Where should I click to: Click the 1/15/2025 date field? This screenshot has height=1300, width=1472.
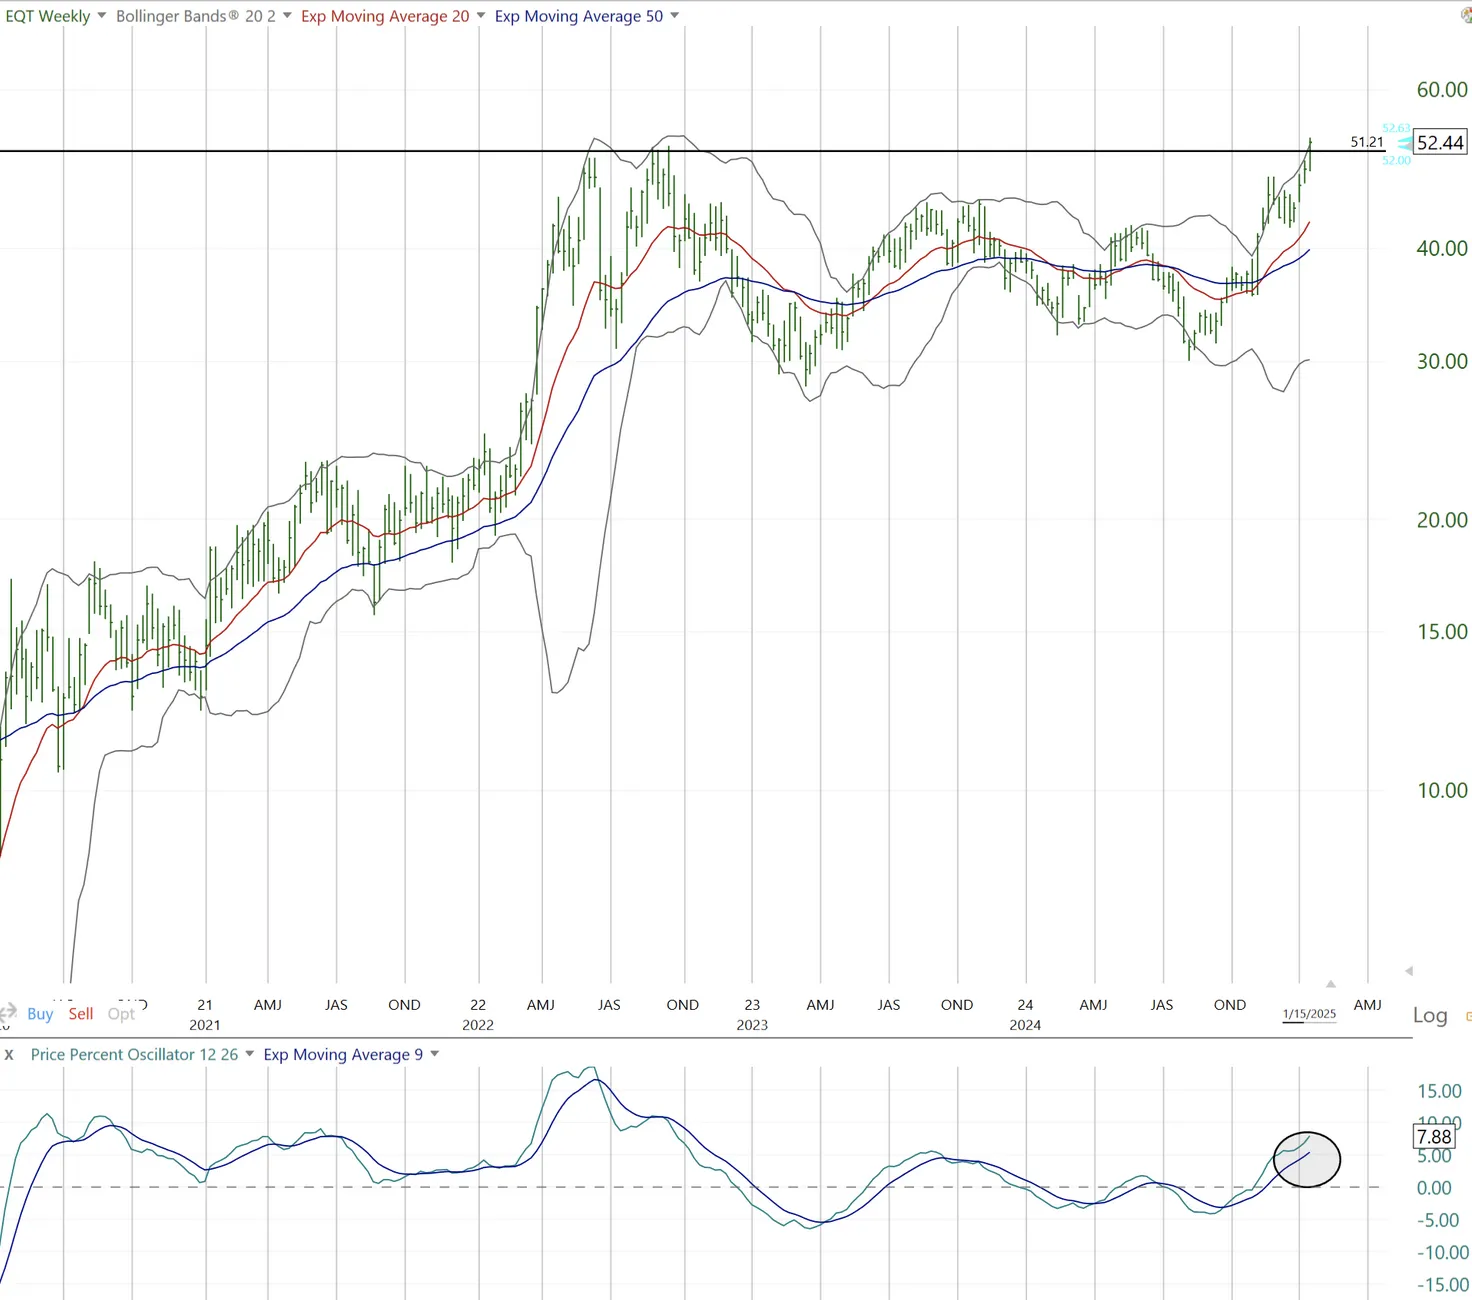tap(1309, 1013)
